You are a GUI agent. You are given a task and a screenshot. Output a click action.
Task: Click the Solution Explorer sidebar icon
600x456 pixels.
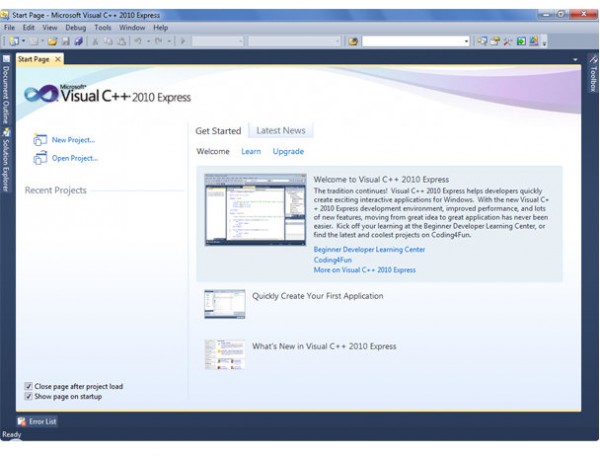click(6, 133)
